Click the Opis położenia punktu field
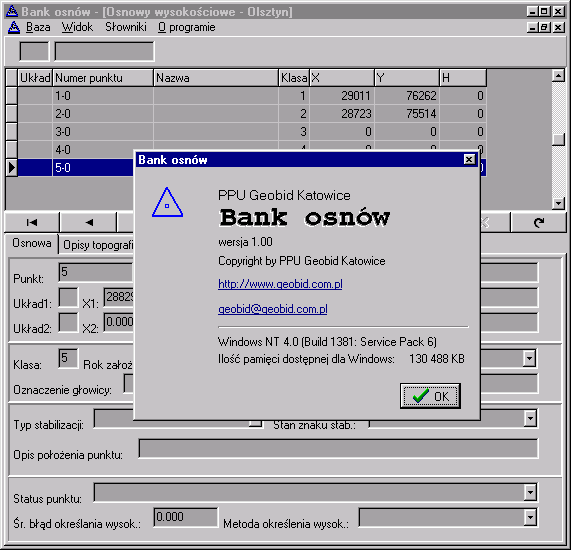 [338, 448]
